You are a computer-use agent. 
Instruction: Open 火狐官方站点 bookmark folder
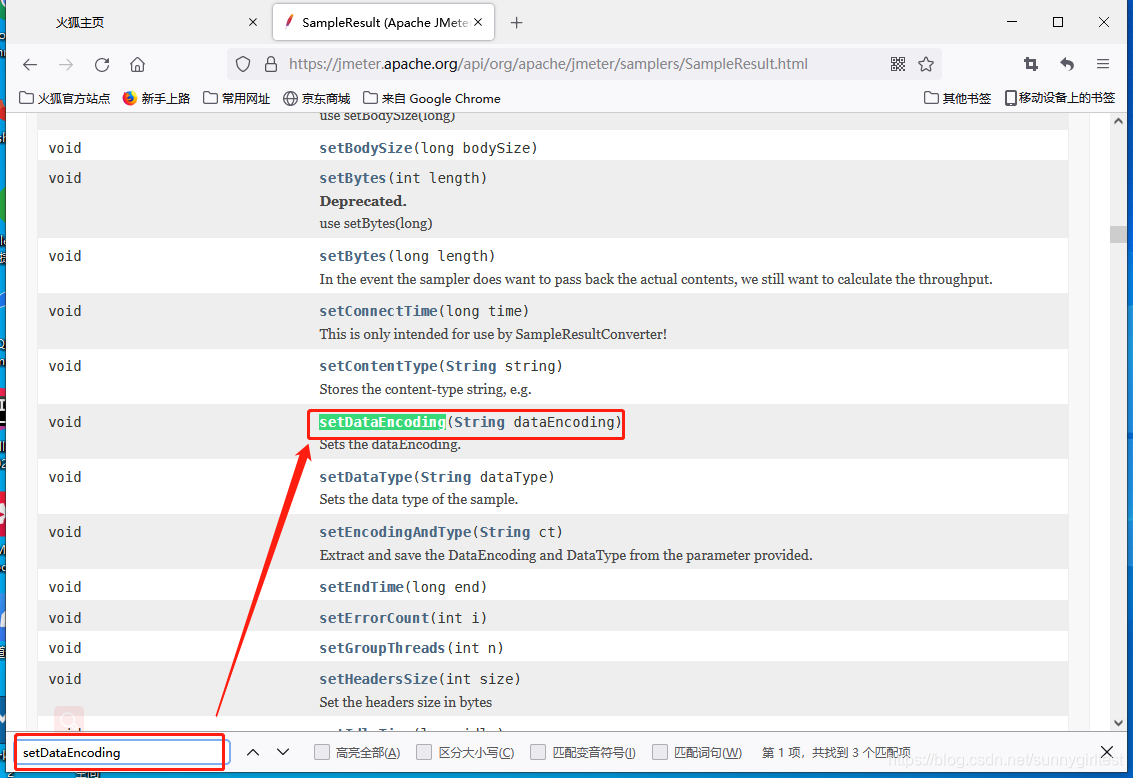pos(65,98)
